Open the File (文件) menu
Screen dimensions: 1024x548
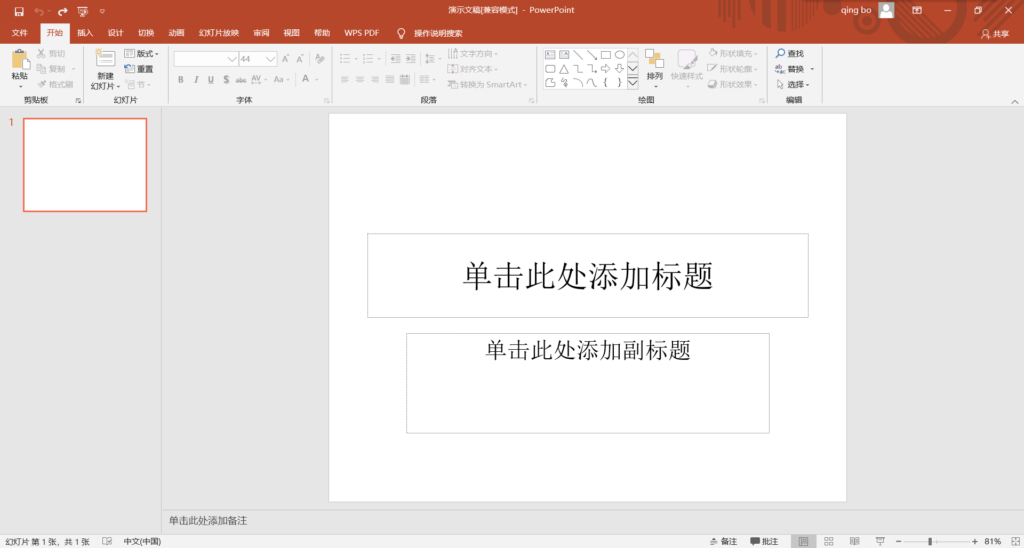point(19,33)
